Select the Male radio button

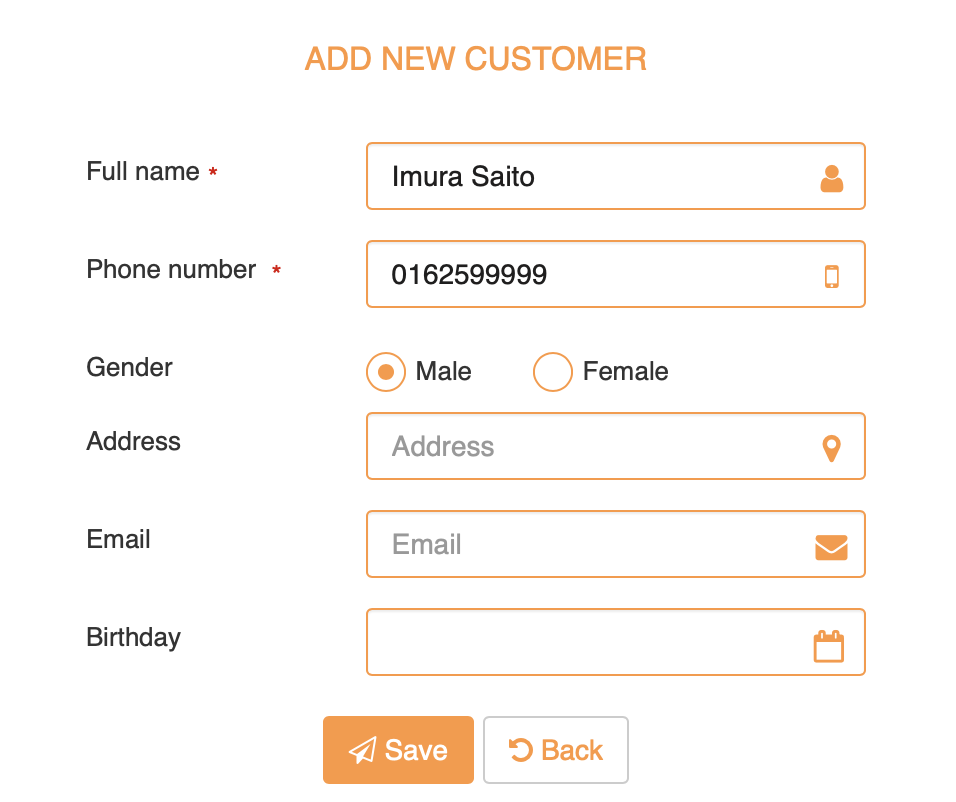point(386,372)
